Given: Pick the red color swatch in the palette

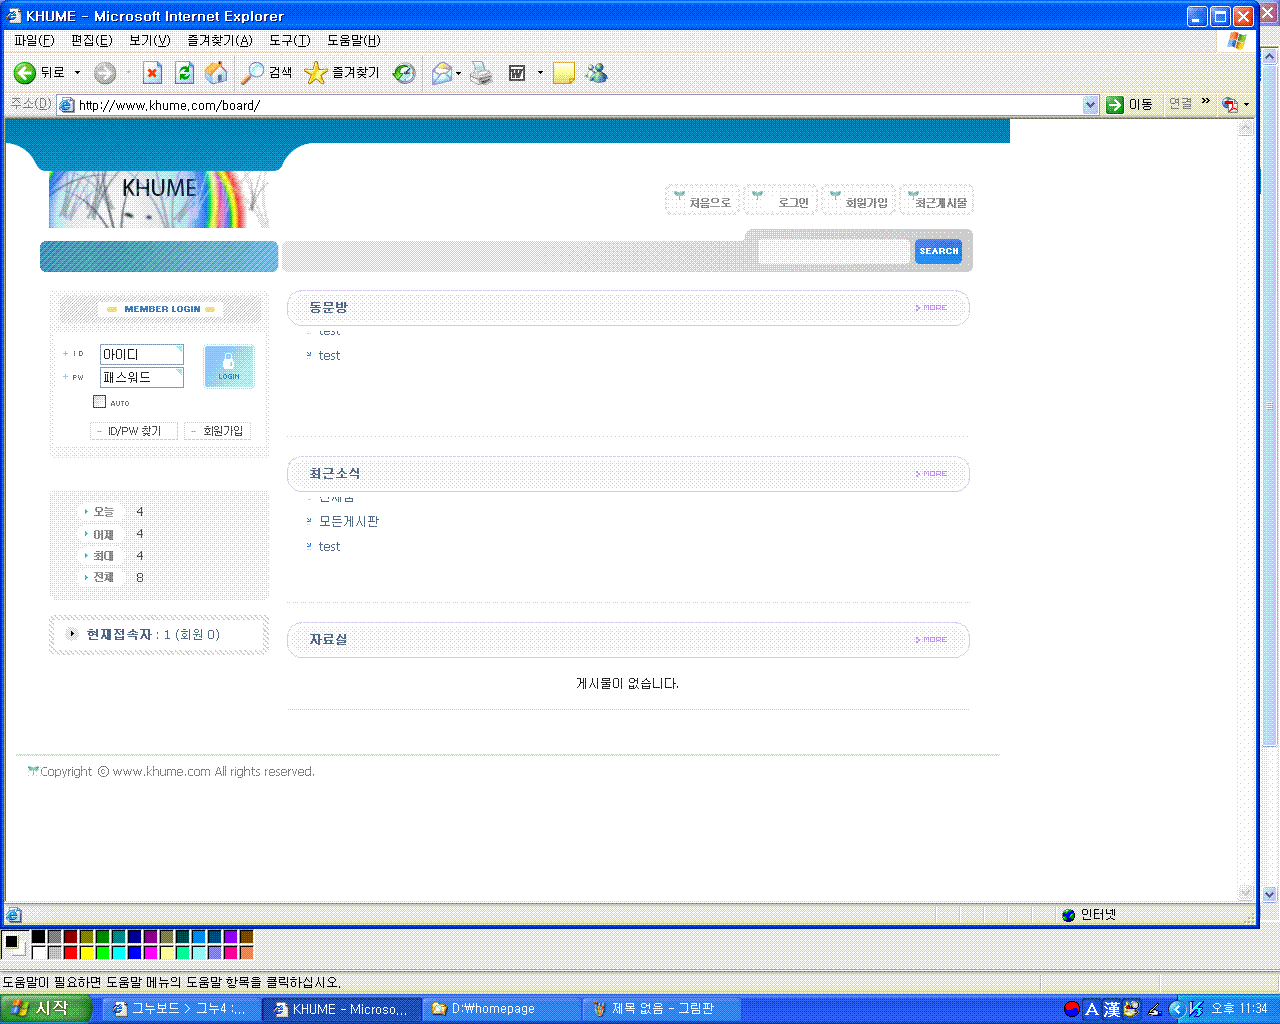Looking at the screenshot, I should [x=70, y=952].
